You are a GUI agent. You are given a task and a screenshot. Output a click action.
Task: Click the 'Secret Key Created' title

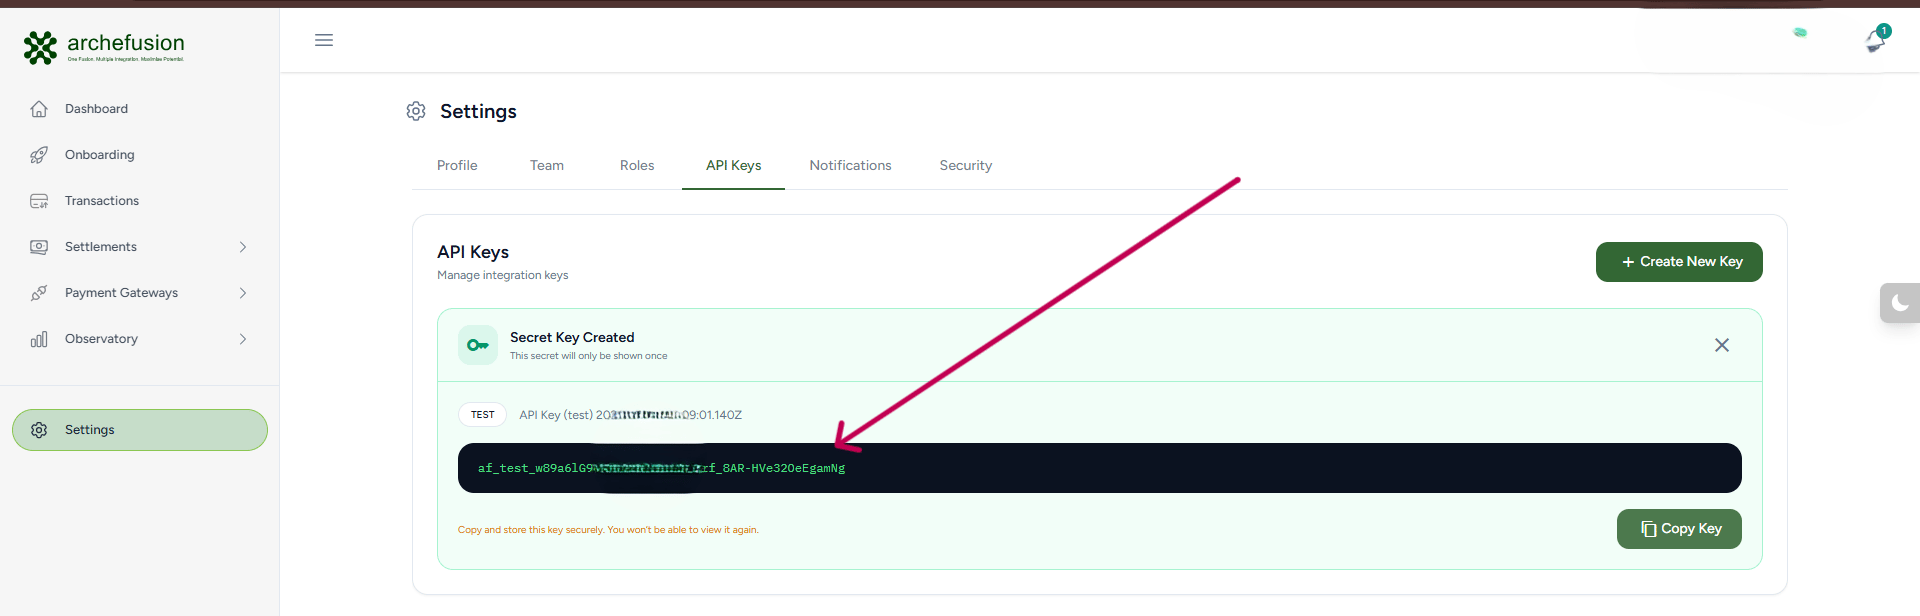click(x=572, y=337)
